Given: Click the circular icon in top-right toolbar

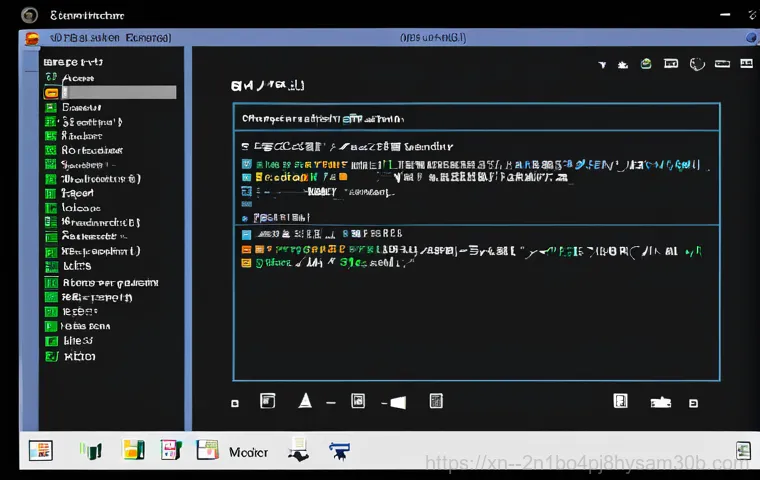Looking at the screenshot, I should (671, 64).
